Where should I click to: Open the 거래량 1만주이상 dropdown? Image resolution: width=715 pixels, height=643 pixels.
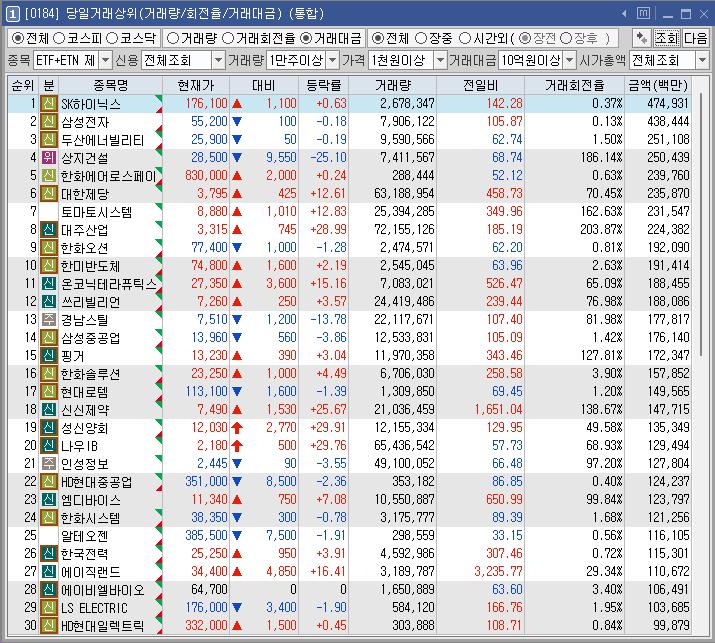pyautogui.click(x=333, y=60)
